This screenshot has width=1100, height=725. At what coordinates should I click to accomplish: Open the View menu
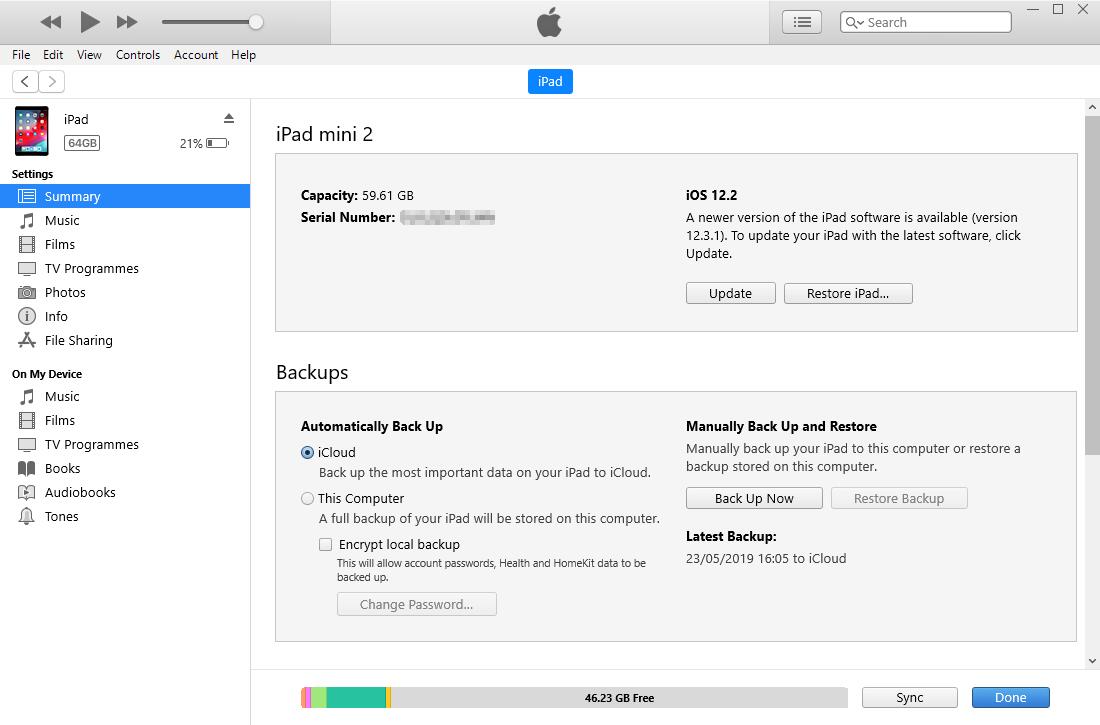[x=89, y=55]
